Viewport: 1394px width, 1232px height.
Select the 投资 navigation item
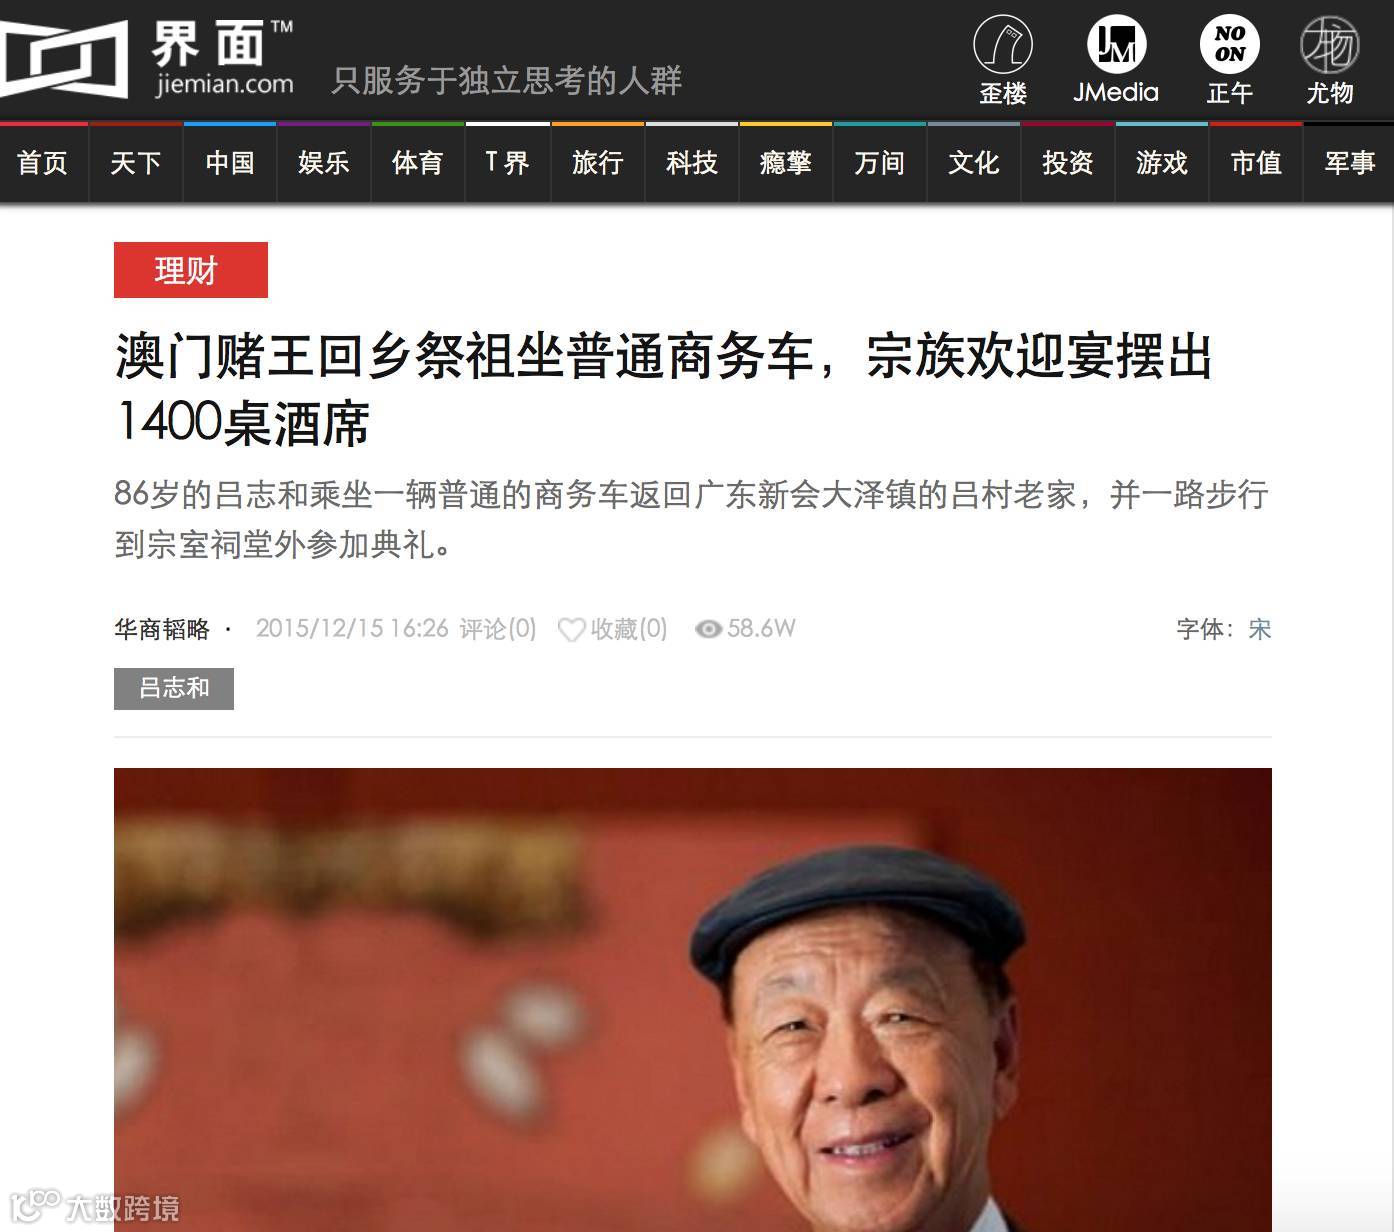tap(1068, 162)
